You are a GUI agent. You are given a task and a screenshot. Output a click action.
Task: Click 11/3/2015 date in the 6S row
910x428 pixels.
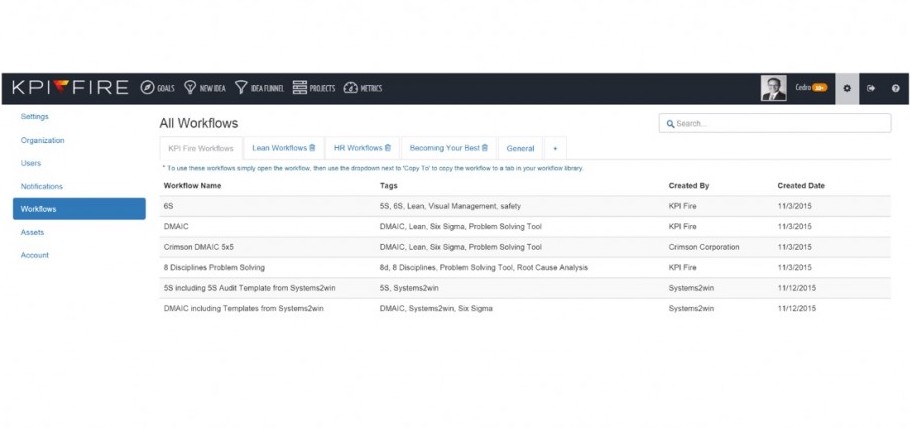tap(795, 206)
